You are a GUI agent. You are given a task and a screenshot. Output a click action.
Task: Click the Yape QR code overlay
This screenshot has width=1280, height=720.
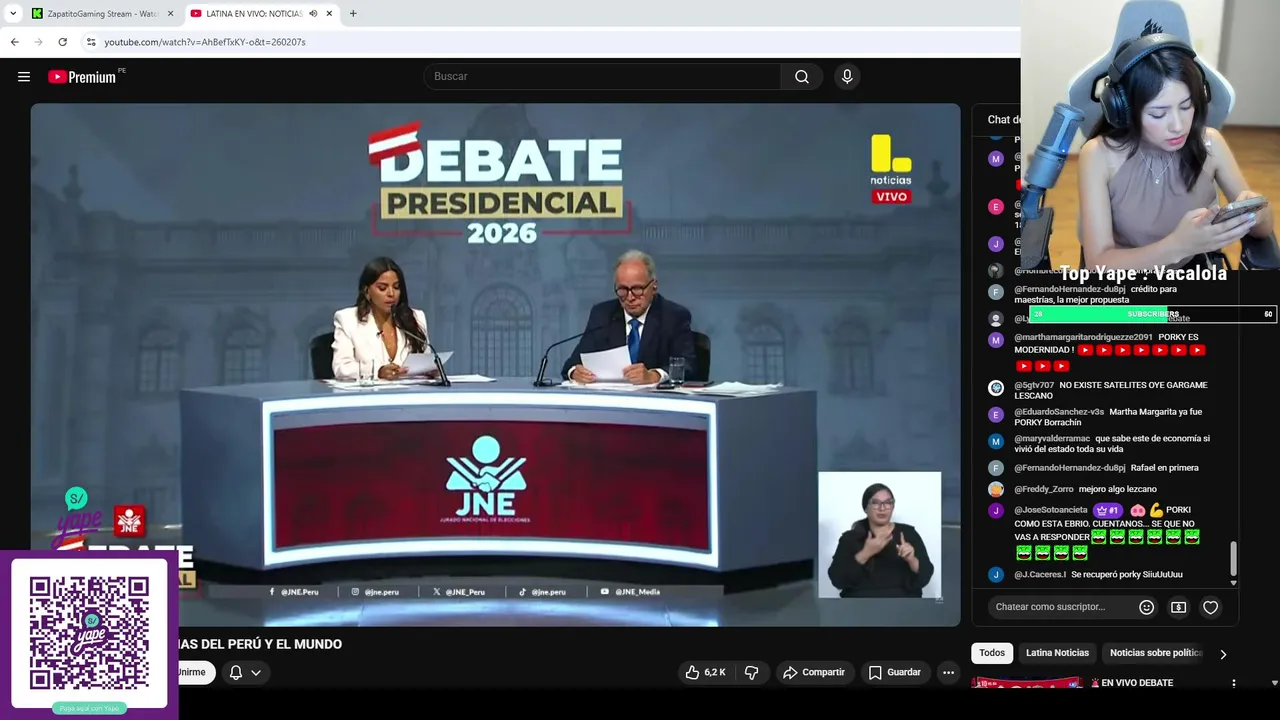[89, 633]
